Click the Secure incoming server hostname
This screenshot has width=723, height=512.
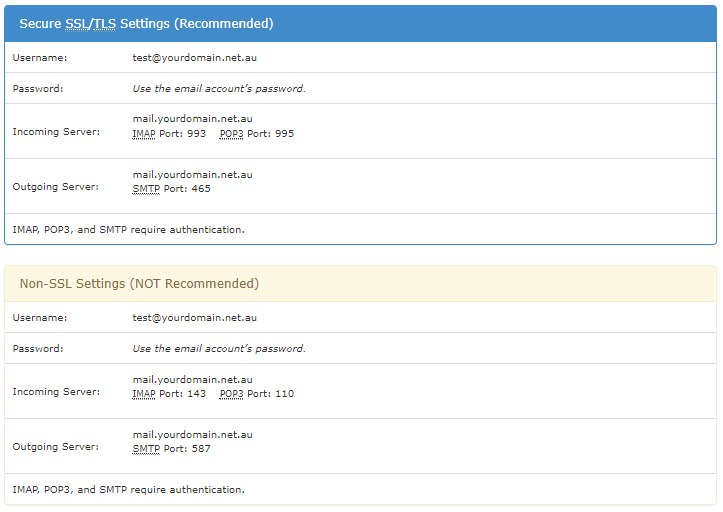pos(192,119)
